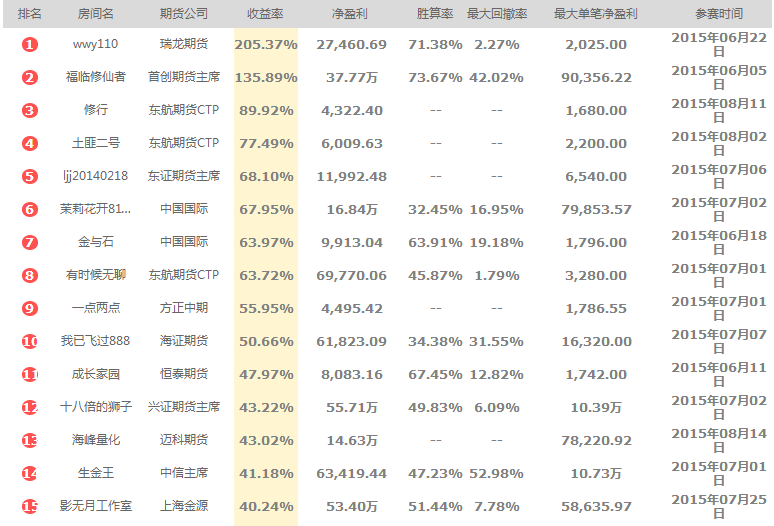Click the rank 15 red circle badge
The height and width of the screenshot is (526, 774).
click(x=30, y=506)
